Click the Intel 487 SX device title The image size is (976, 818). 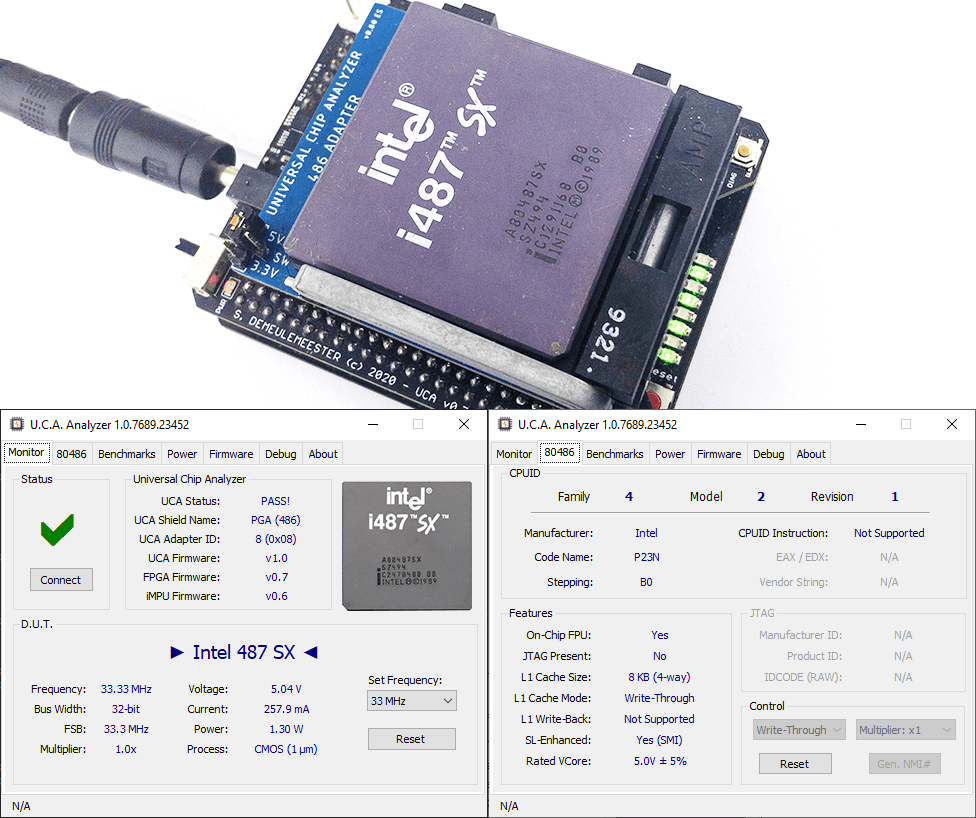click(x=244, y=652)
